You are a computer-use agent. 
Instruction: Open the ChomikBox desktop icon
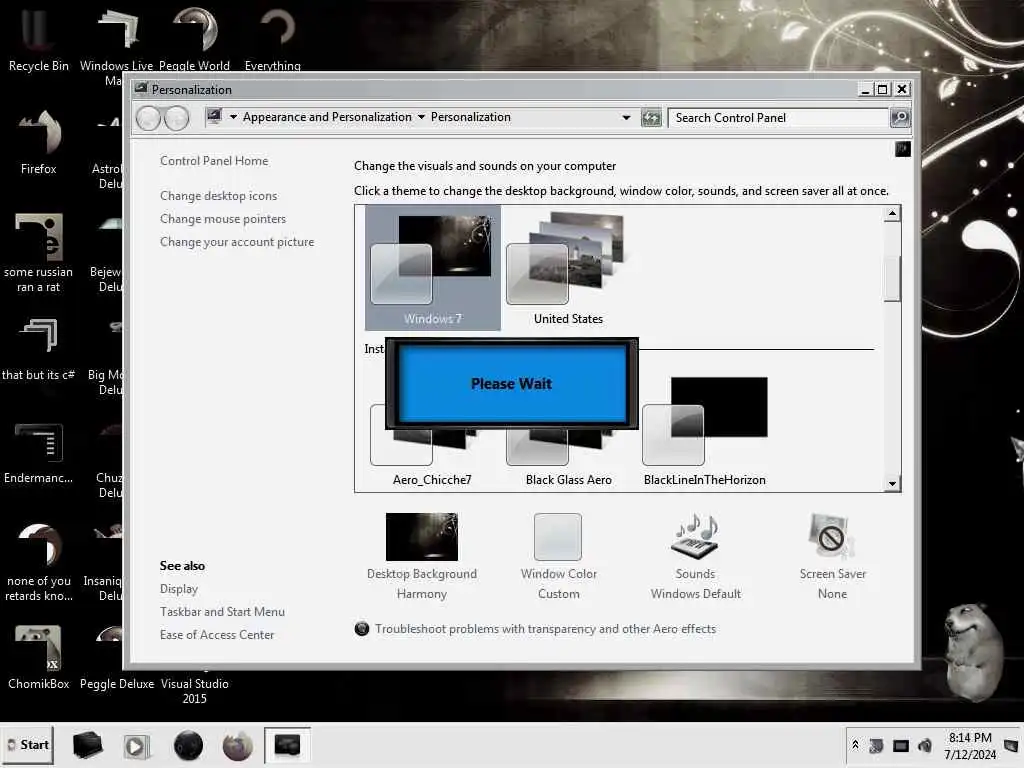[x=39, y=657]
